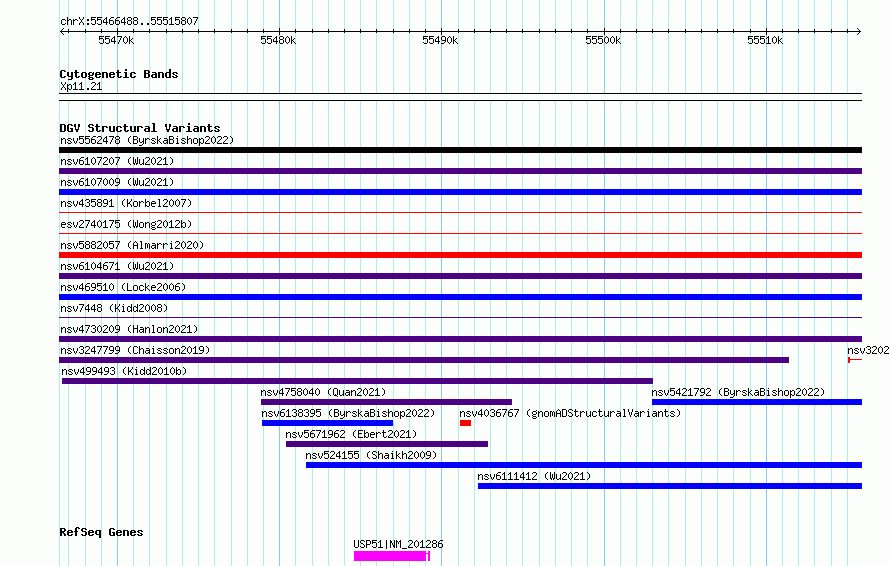
Task: Click the nsv6107009 (Wu2021) label
Action: [117, 182]
